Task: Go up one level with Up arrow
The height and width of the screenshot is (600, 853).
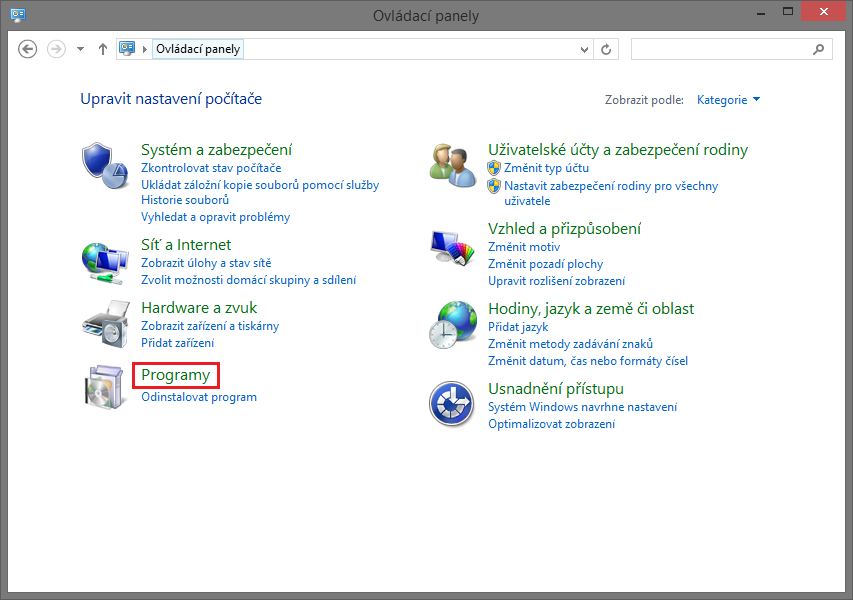Action: pyautogui.click(x=102, y=49)
